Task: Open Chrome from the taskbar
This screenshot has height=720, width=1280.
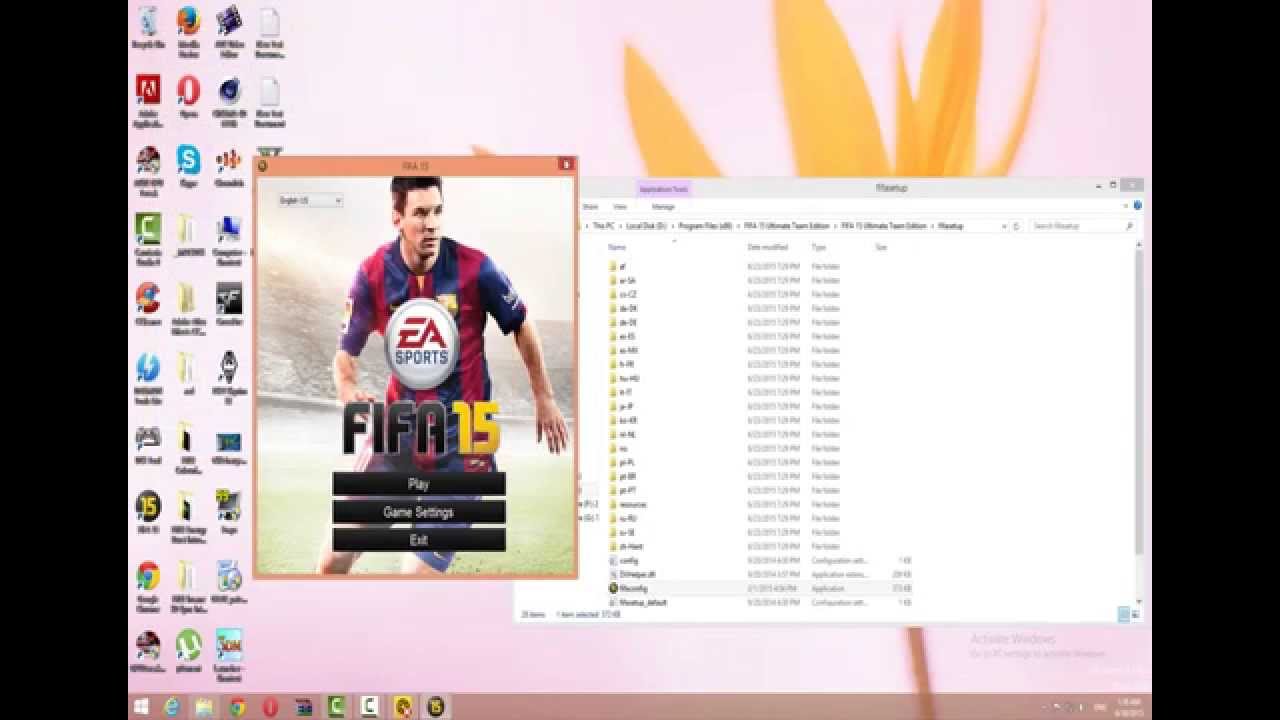Action: pos(237,707)
